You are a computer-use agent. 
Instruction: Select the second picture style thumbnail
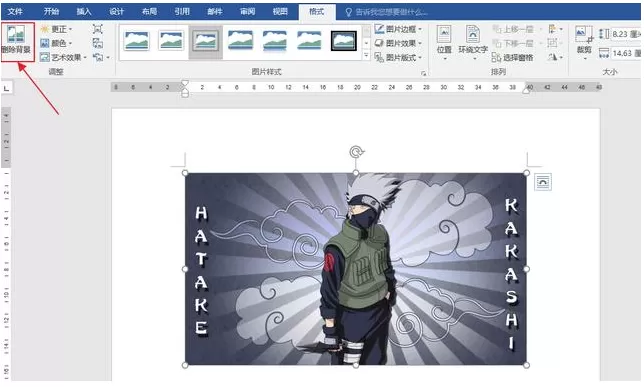point(171,41)
